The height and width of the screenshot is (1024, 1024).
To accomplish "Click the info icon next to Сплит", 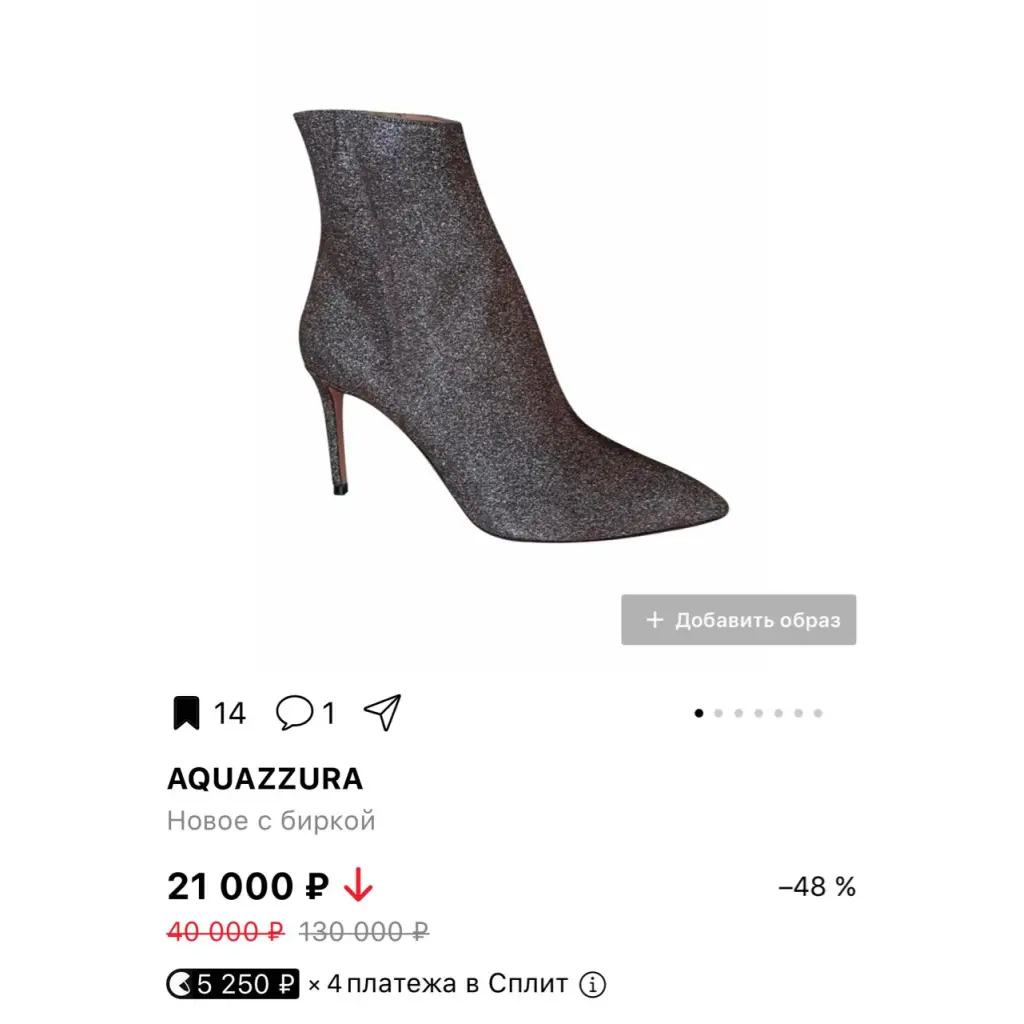I will pyautogui.click(x=592, y=984).
